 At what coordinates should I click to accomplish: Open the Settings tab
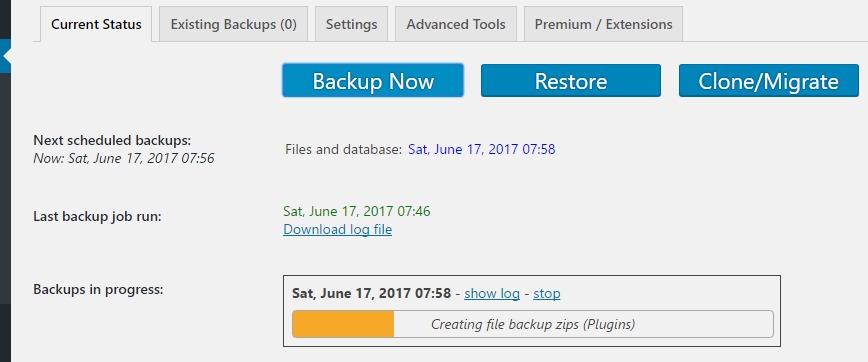coord(352,24)
